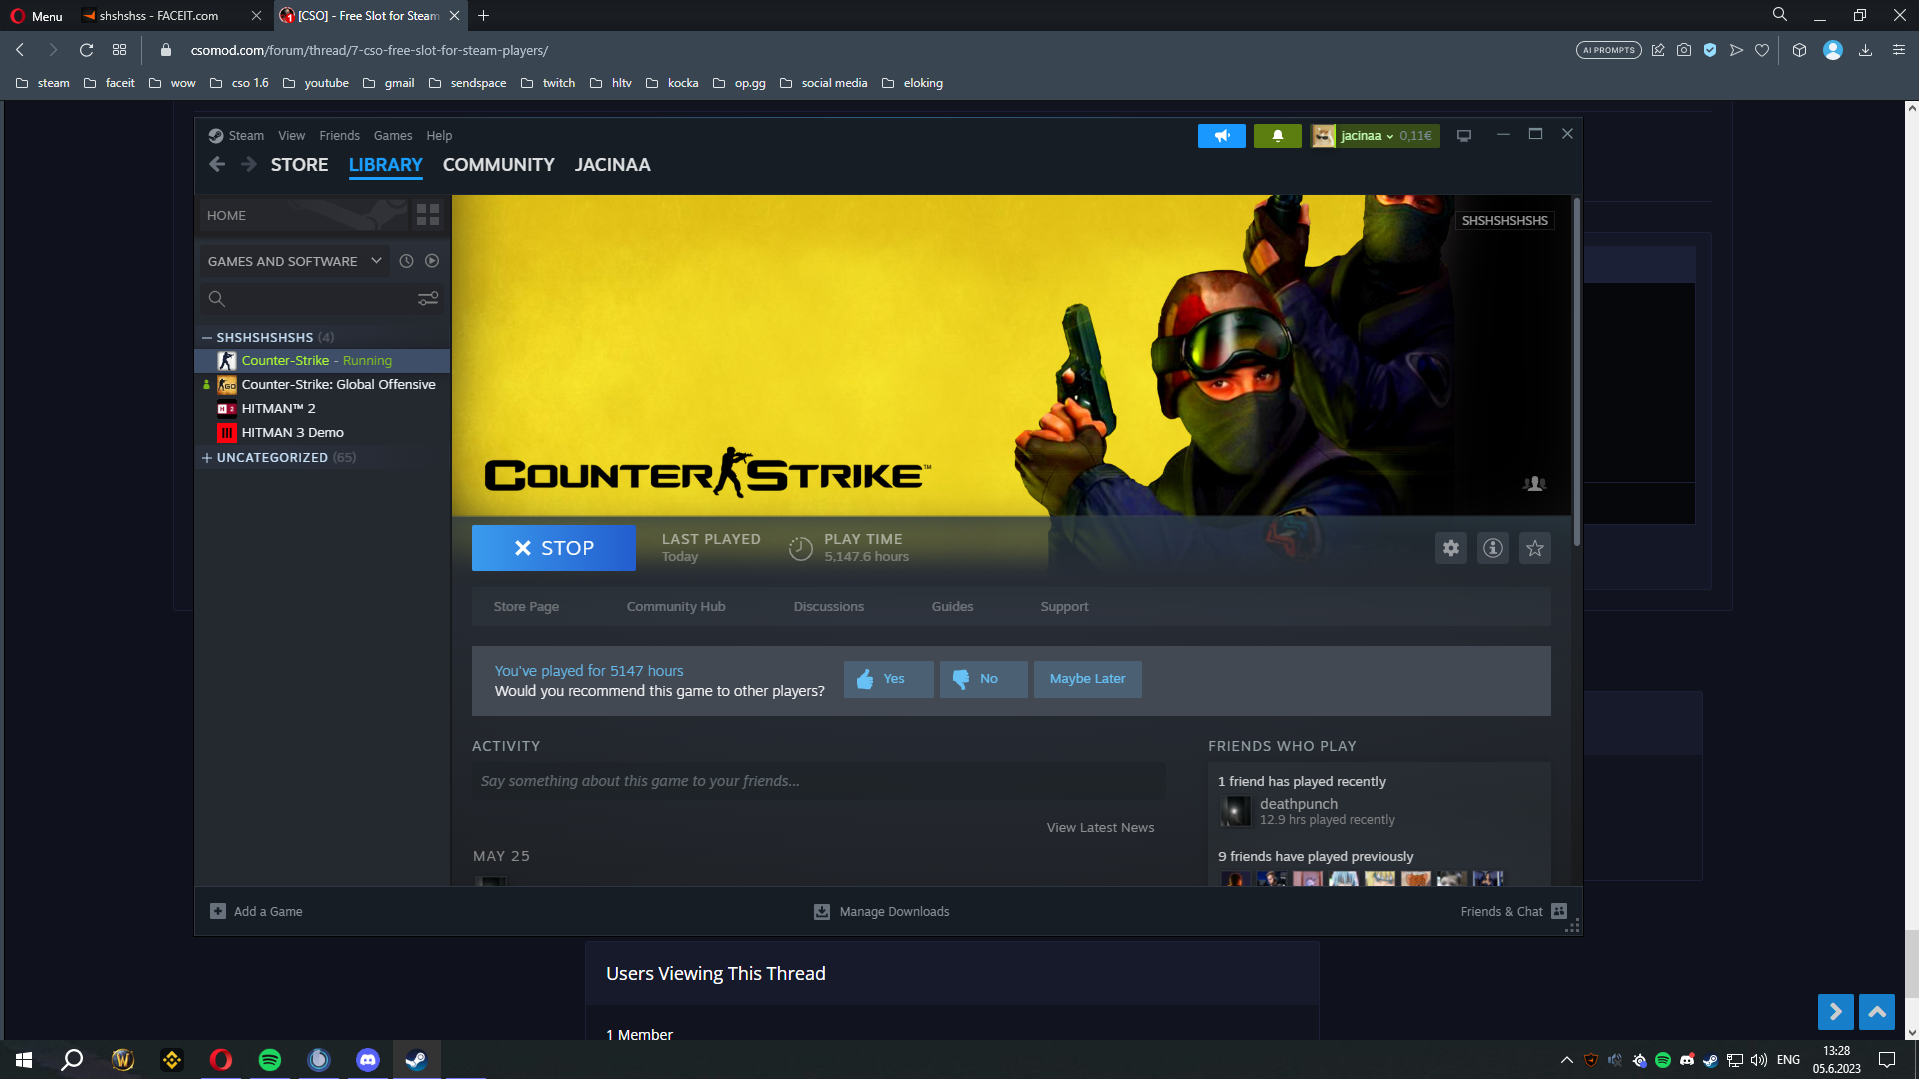The height and width of the screenshot is (1079, 1919).
Task: Open Spotify from the taskbar
Action: [270, 1060]
